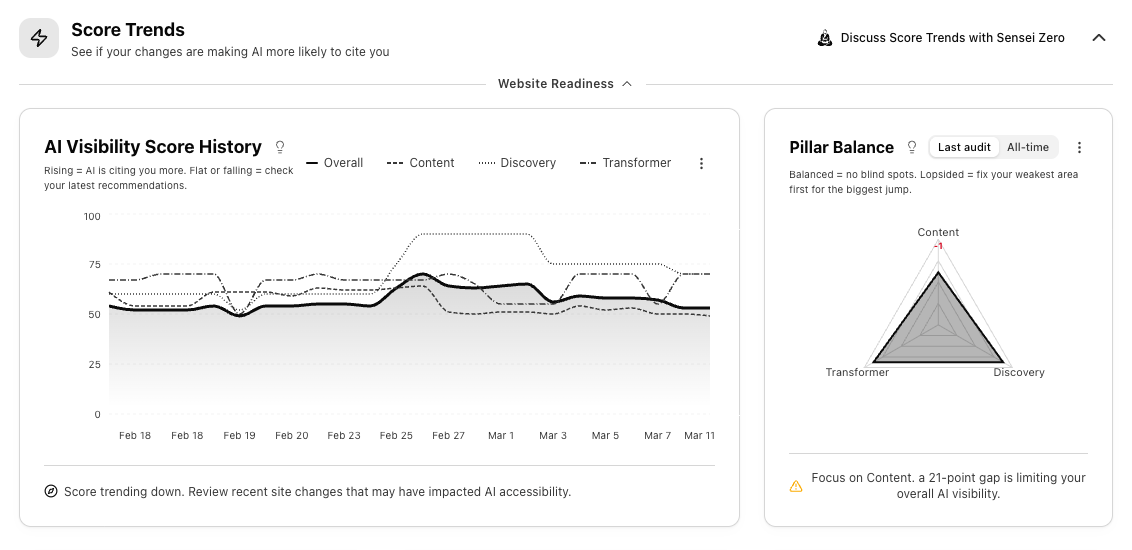This screenshot has width=1132, height=550.
Task: Switch to the All-time tab
Action: [1028, 147]
